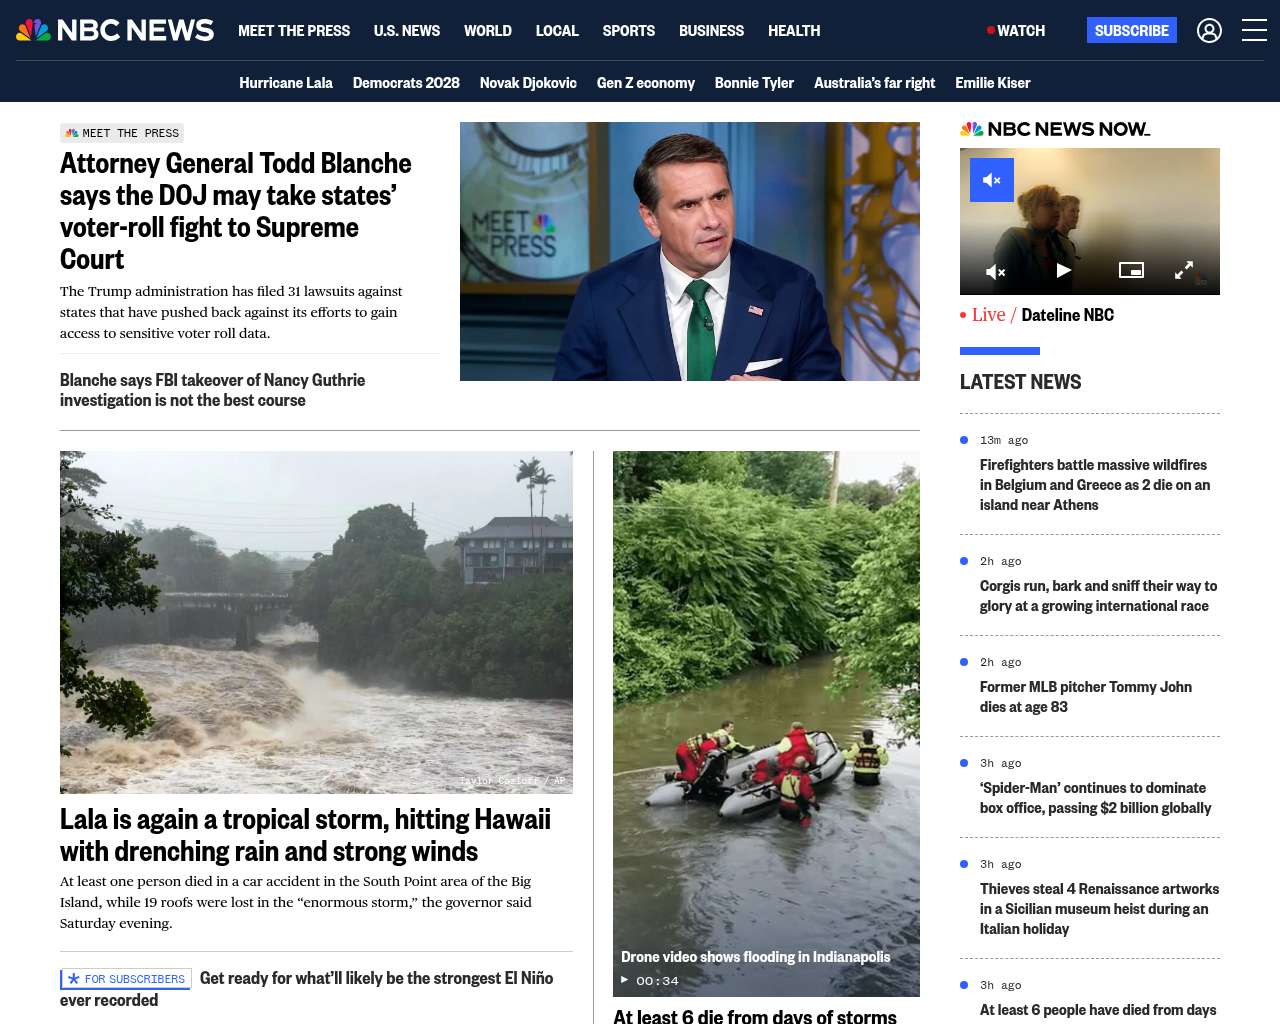Read the Todd Blanche DOJ voter-roll headline

tap(236, 211)
